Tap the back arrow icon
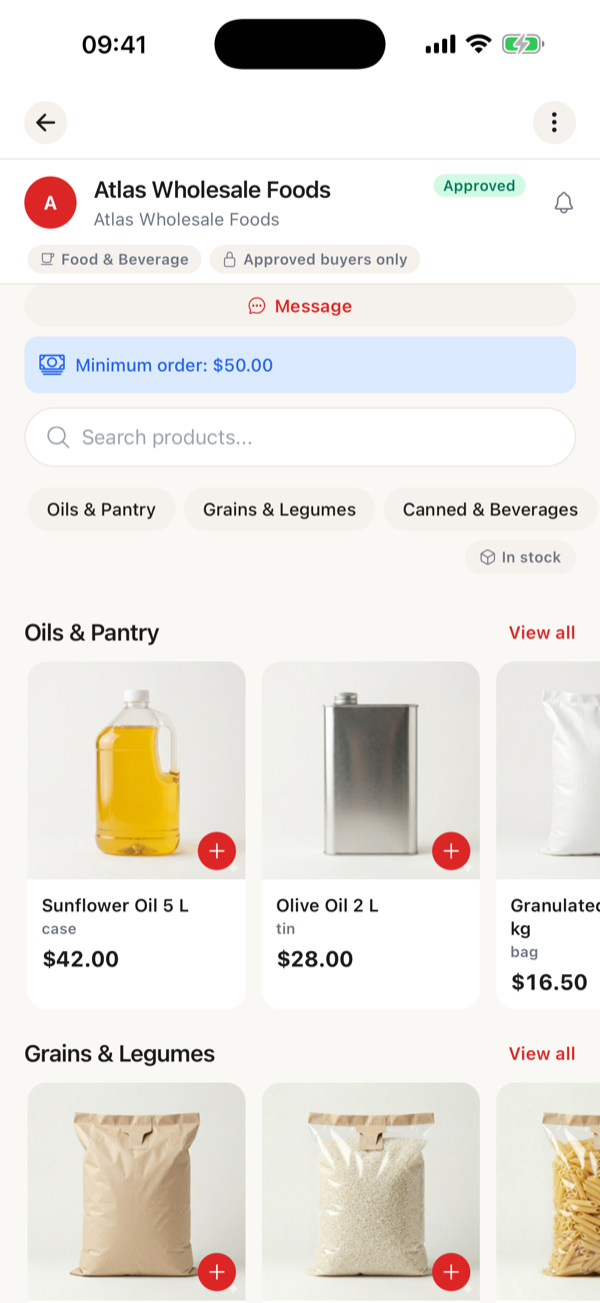This screenshot has width=600, height=1303. pyautogui.click(x=46, y=123)
